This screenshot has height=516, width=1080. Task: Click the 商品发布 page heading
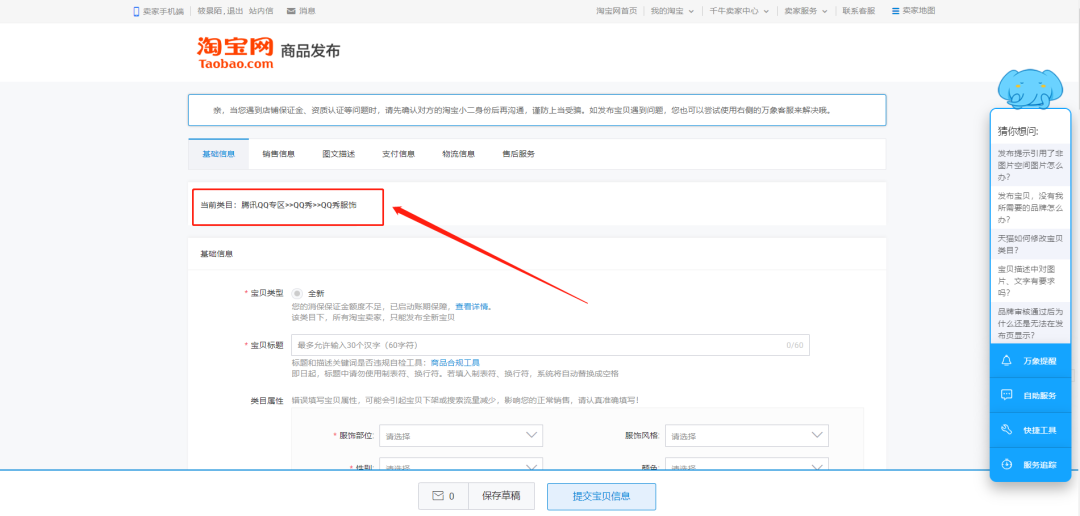tap(310, 51)
